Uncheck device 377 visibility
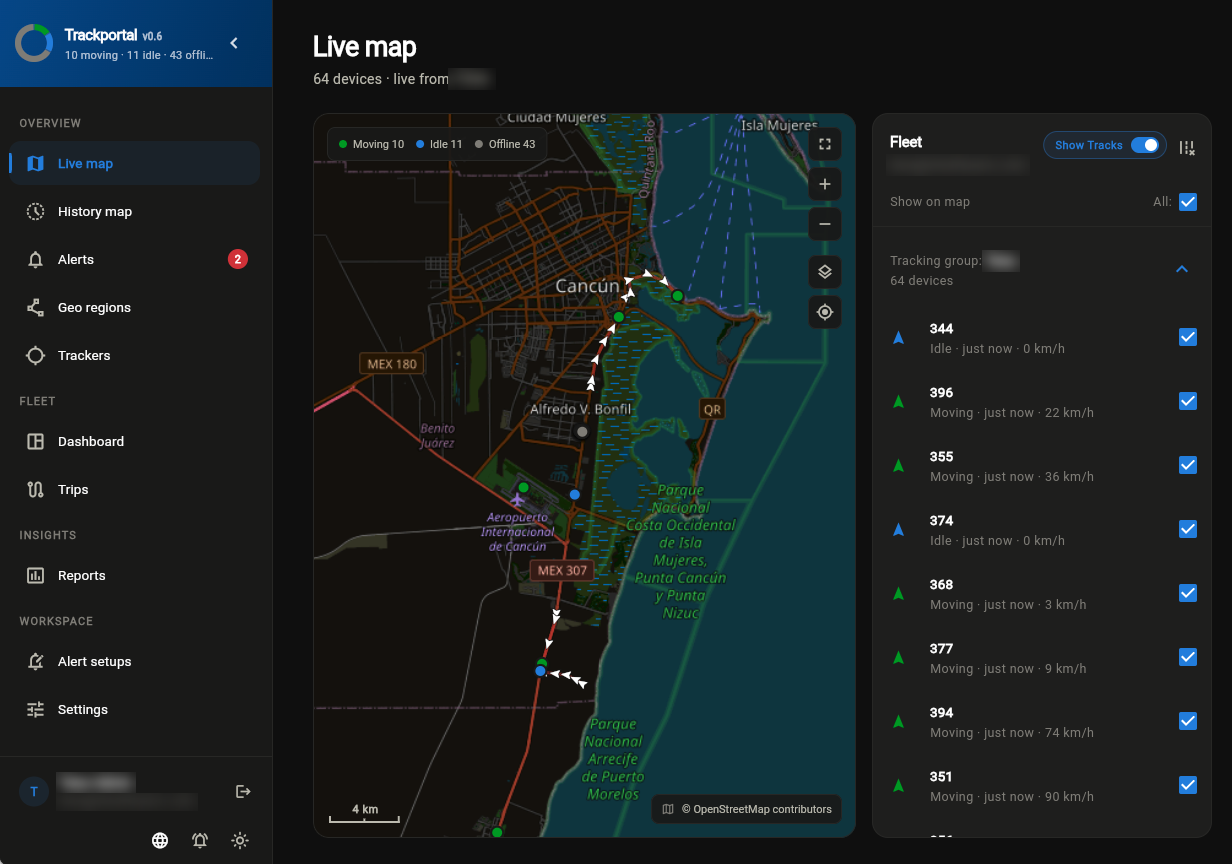Viewport: 1232px width, 864px height. click(1188, 657)
